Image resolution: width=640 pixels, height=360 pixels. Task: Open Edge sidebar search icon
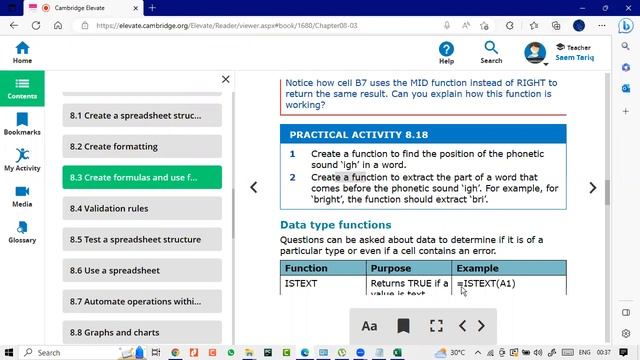[626, 46]
